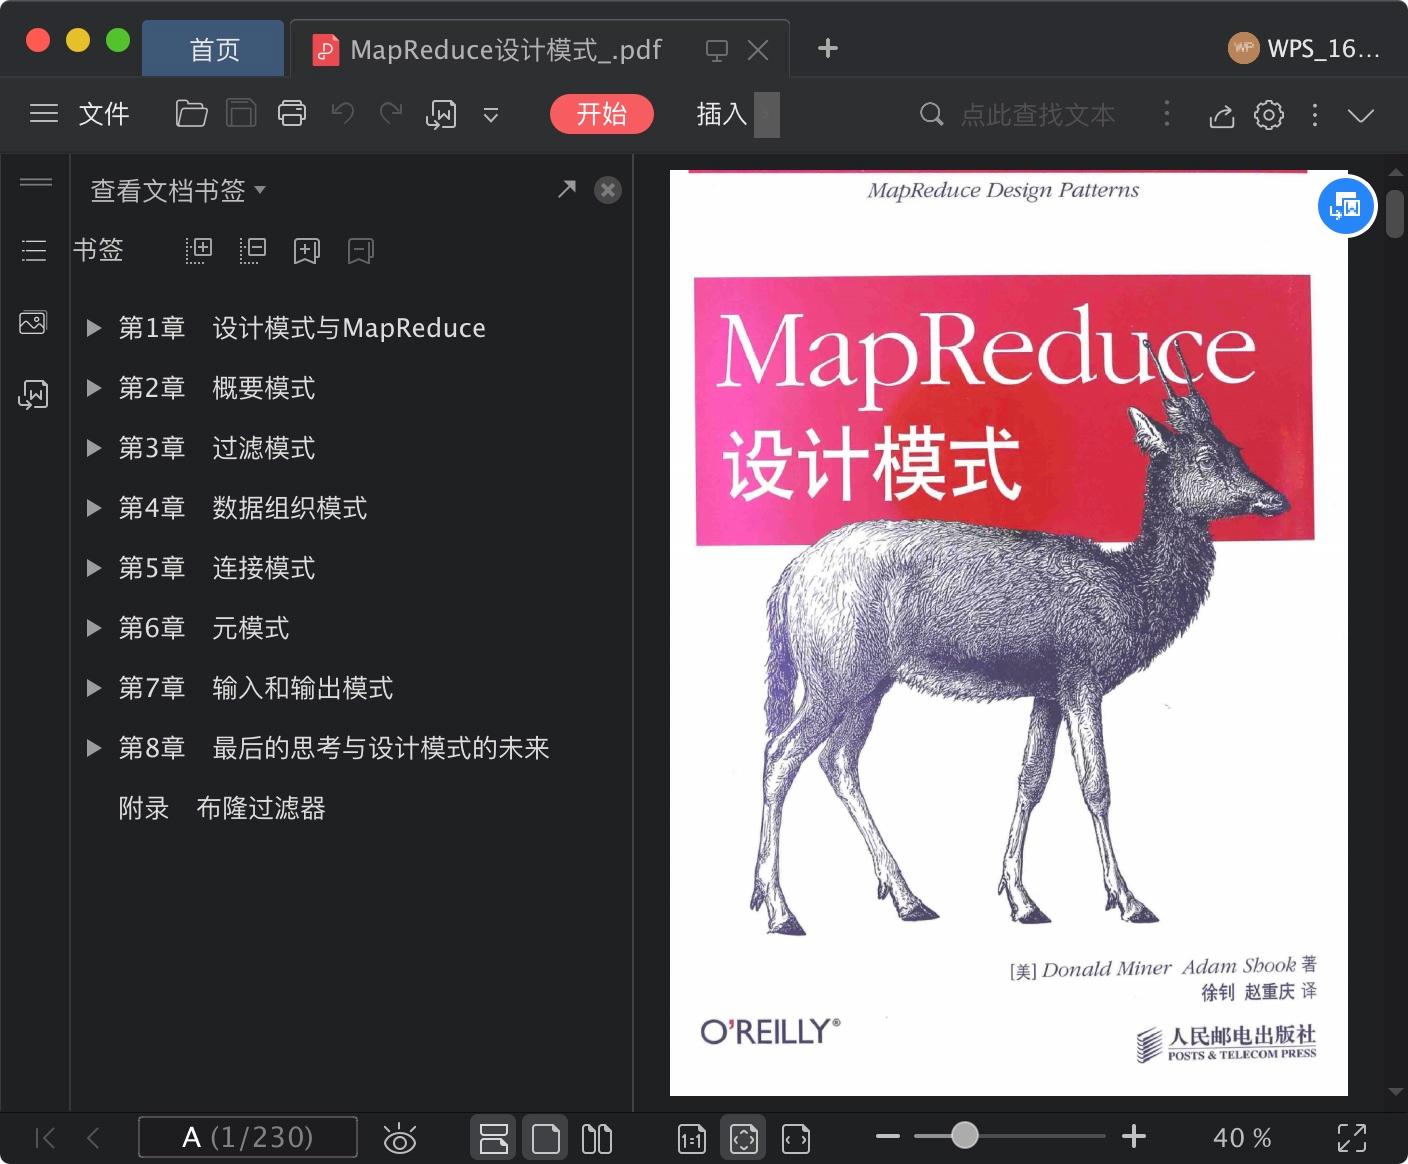This screenshot has height=1164, width=1408.
Task: Close the MapReduce设计模式_.pdf tab
Action: [x=758, y=50]
